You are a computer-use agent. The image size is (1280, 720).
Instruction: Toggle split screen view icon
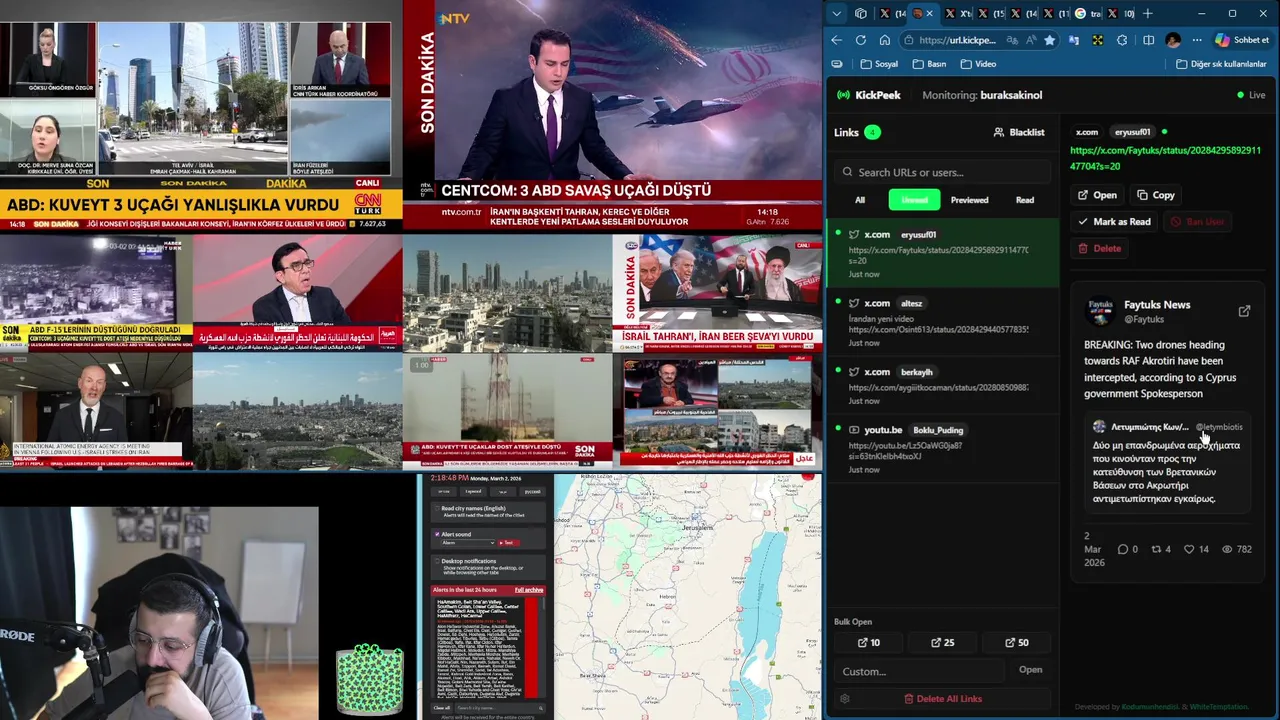click(1148, 40)
